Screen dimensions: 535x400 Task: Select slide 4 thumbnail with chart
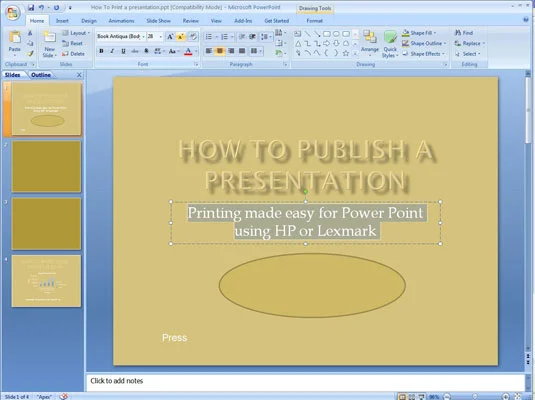pos(46,281)
